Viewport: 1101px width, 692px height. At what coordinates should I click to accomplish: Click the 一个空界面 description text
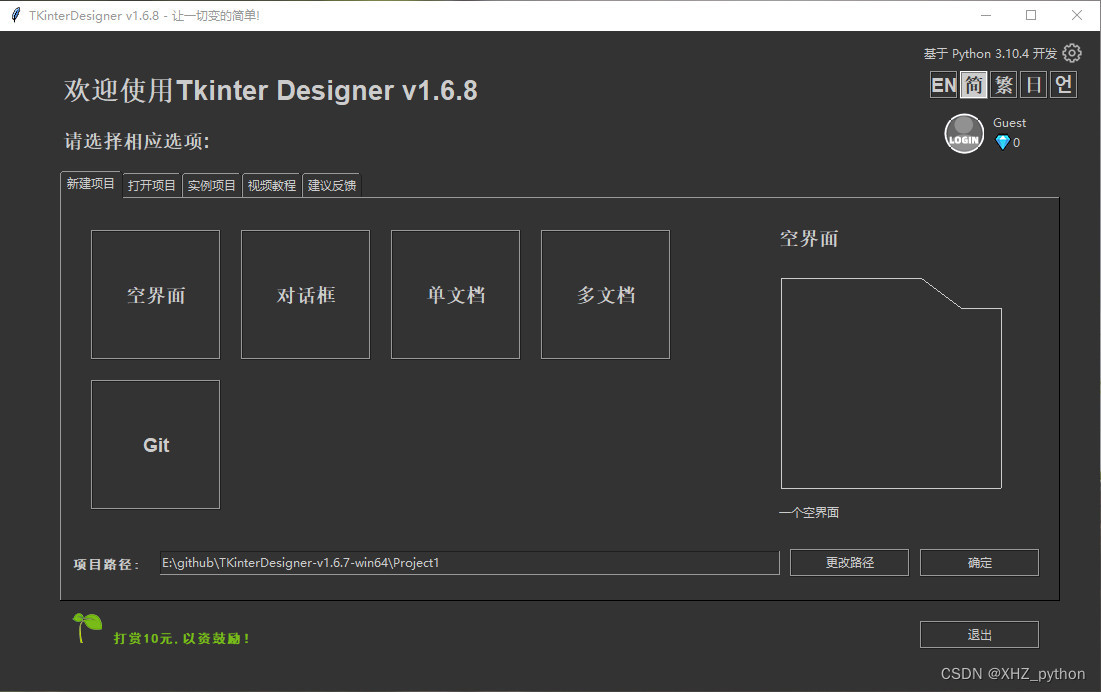(809, 513)
